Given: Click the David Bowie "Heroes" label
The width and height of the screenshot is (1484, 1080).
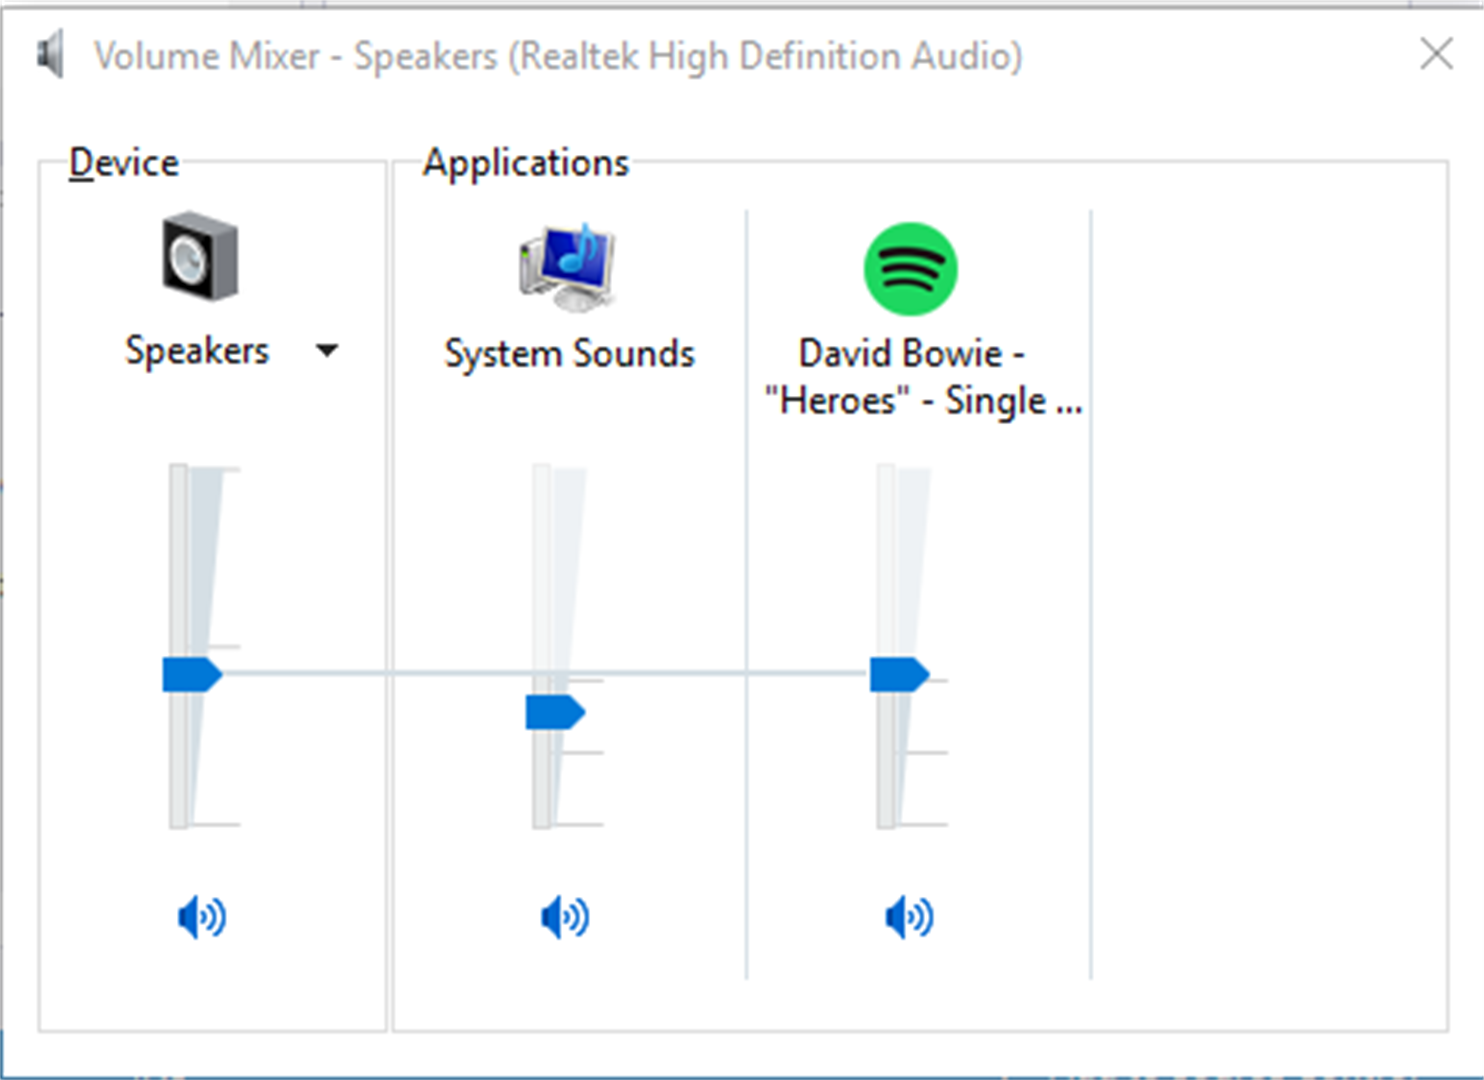Looking at the screenshot, I should point(922,377).
